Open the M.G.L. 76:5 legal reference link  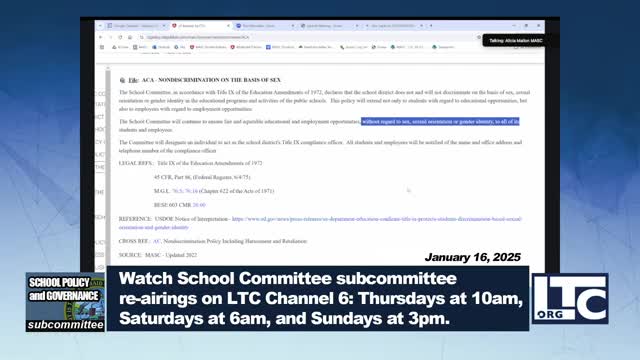[178, 191]
